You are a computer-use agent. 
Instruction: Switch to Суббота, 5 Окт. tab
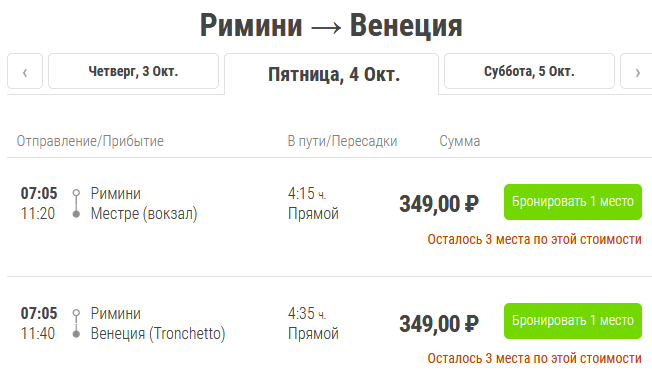(529, 71)
